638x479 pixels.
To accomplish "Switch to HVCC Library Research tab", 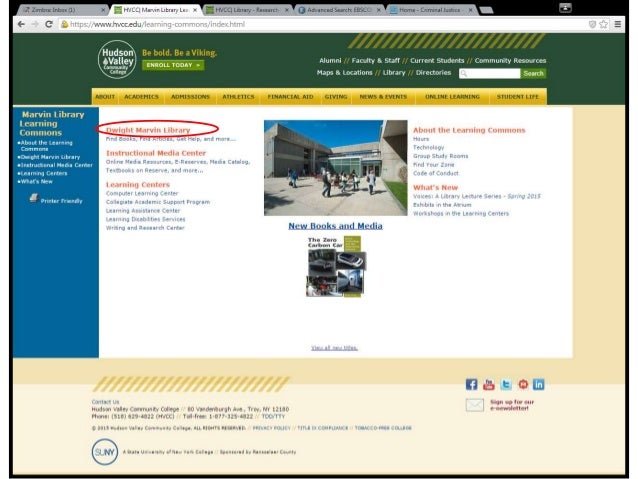I will point(247,10).
